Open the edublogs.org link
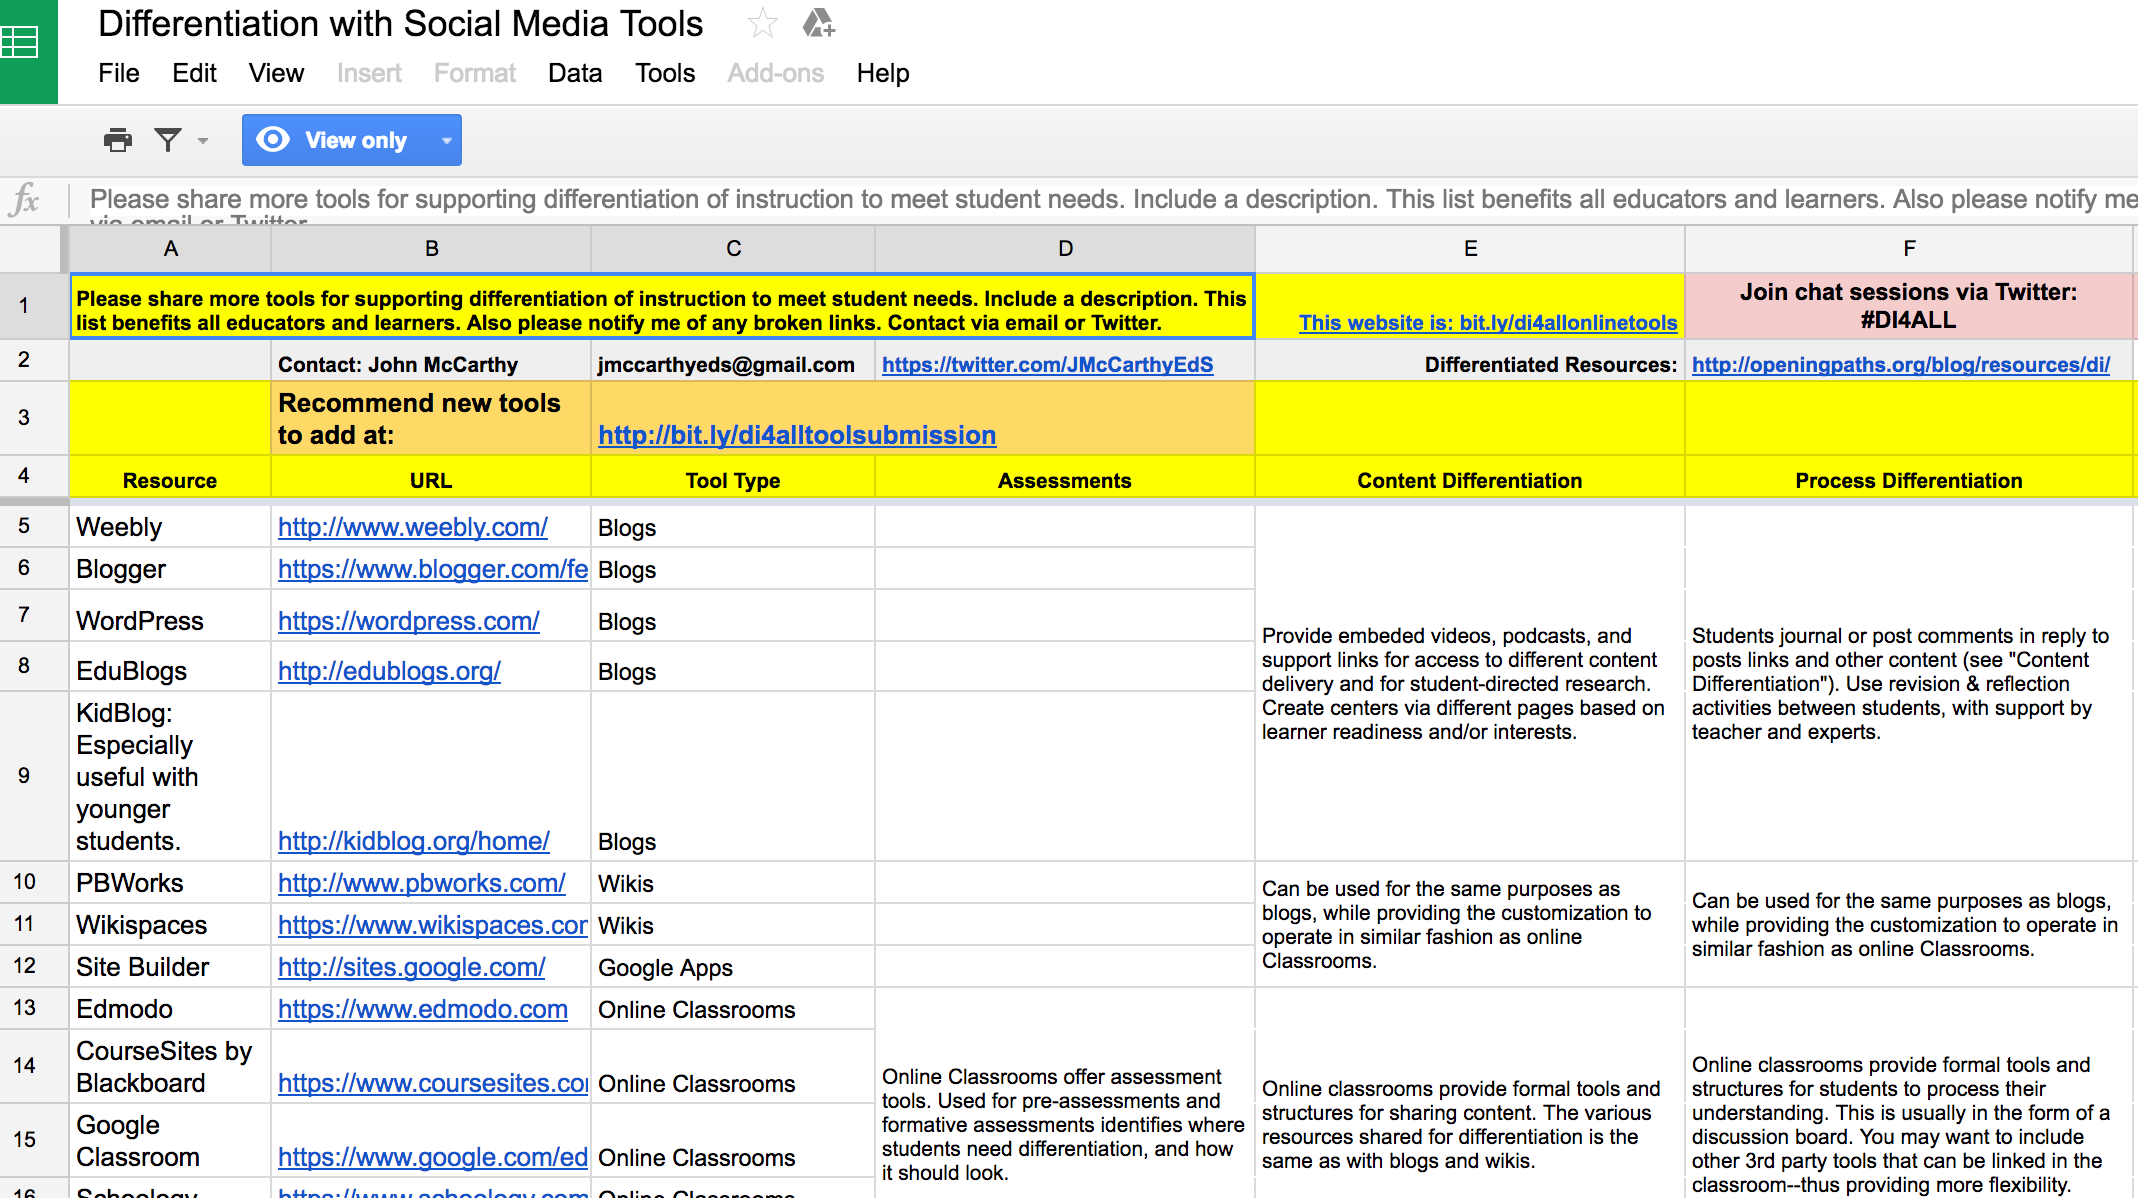2138x1198 pixels. [x=389, y=671]
